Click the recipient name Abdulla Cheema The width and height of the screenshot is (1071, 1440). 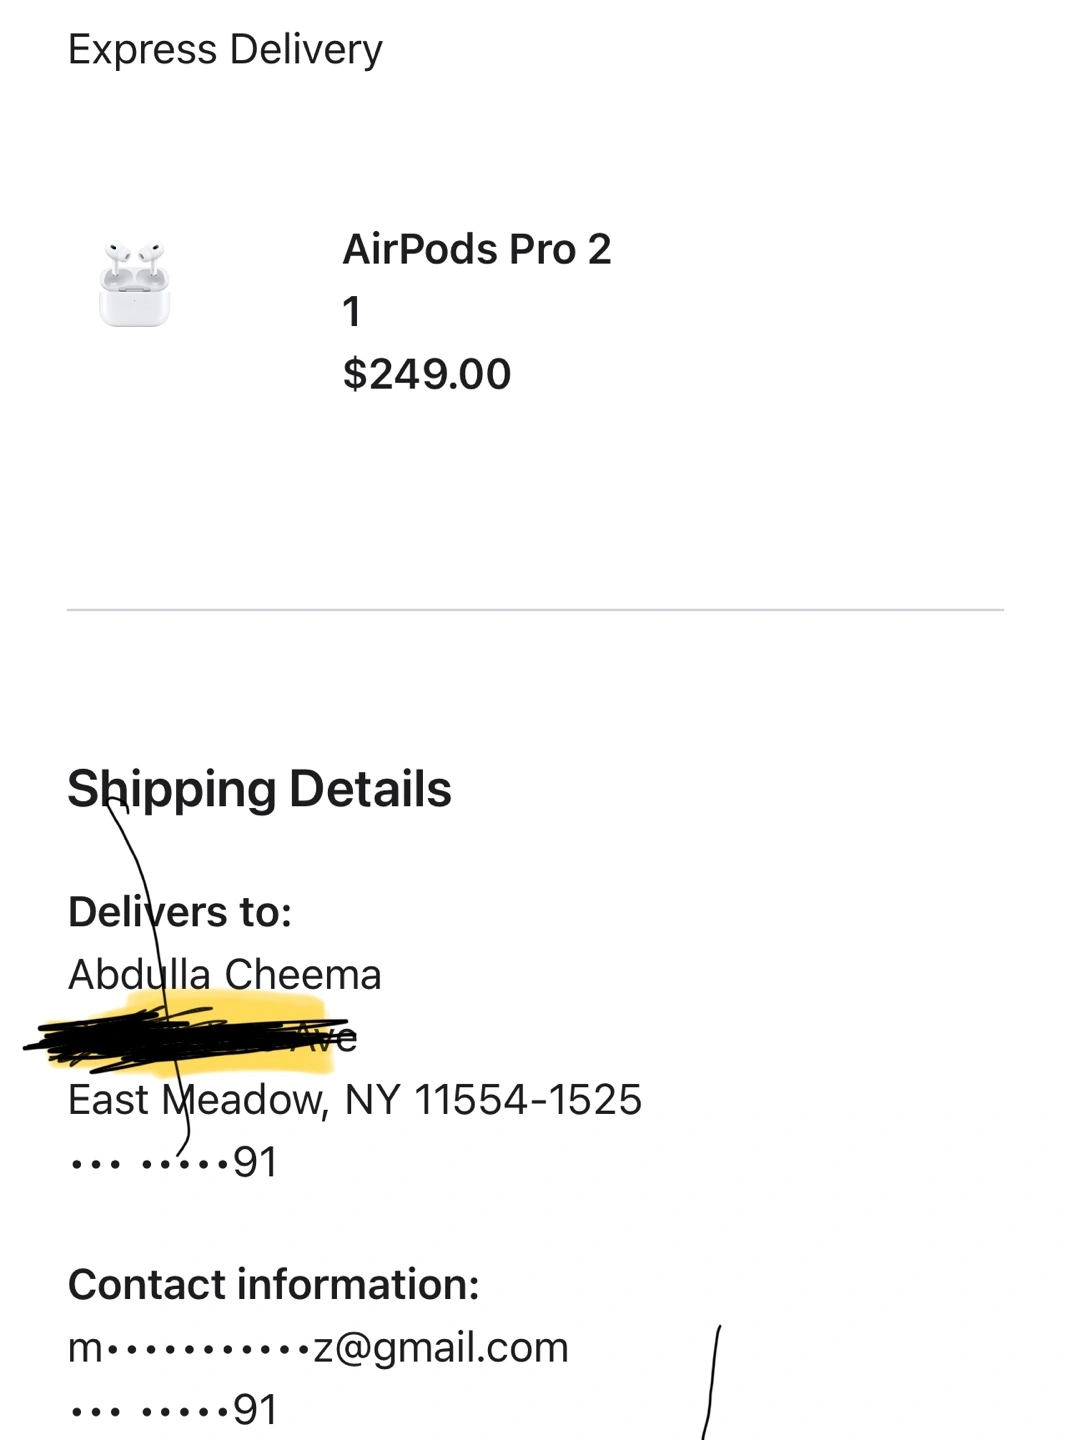point(225,974)
